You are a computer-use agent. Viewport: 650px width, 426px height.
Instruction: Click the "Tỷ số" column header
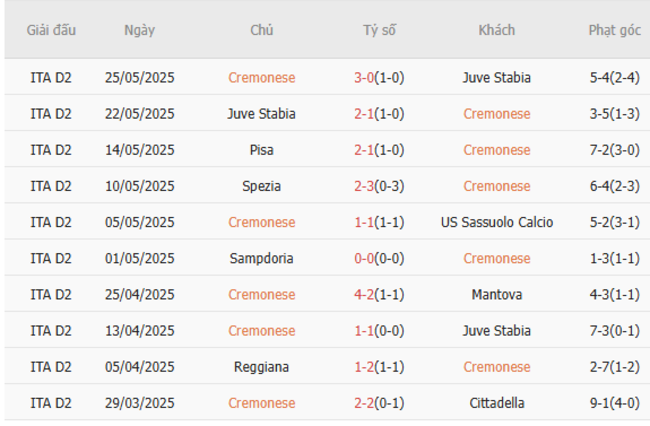click(x=379, y=30)
